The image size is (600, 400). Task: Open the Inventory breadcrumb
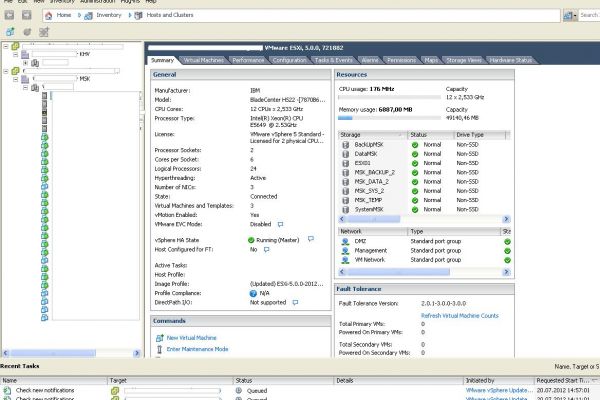108,15
